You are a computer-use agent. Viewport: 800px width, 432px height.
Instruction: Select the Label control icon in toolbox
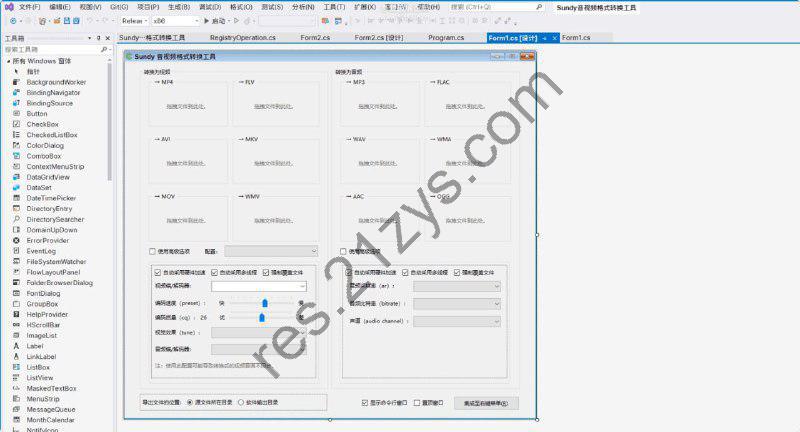16,346
